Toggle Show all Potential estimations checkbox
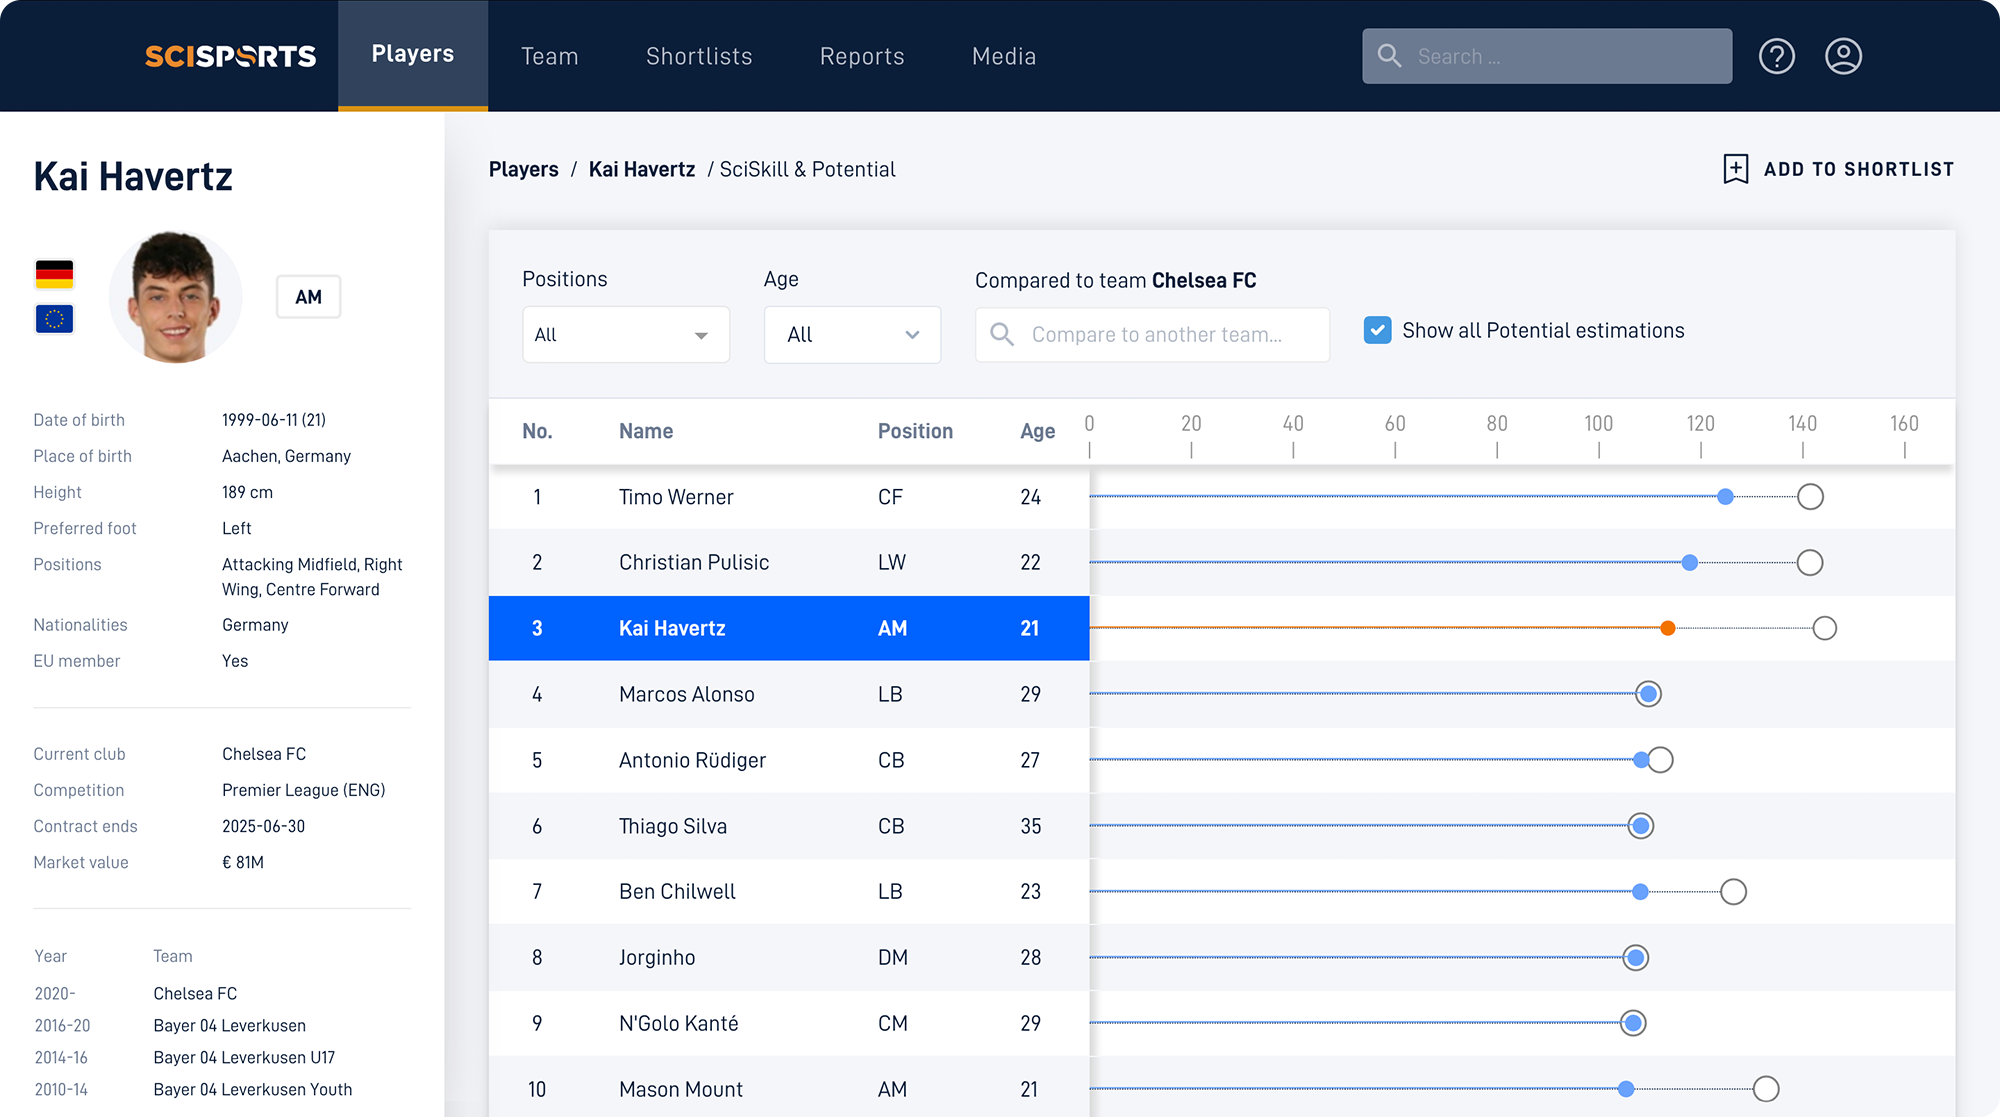 [x=1377, y=330]
